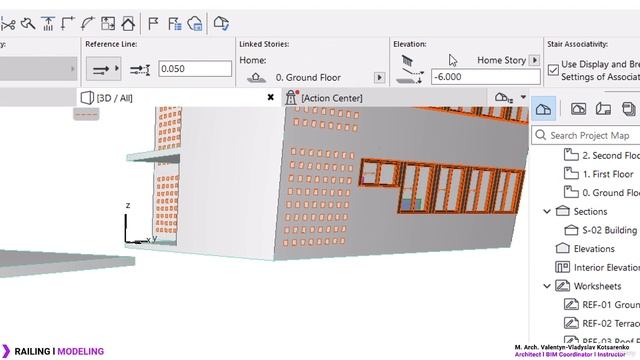
Task: Click the curved arc arrow toolbar icon
Action: tap(88, 24)
